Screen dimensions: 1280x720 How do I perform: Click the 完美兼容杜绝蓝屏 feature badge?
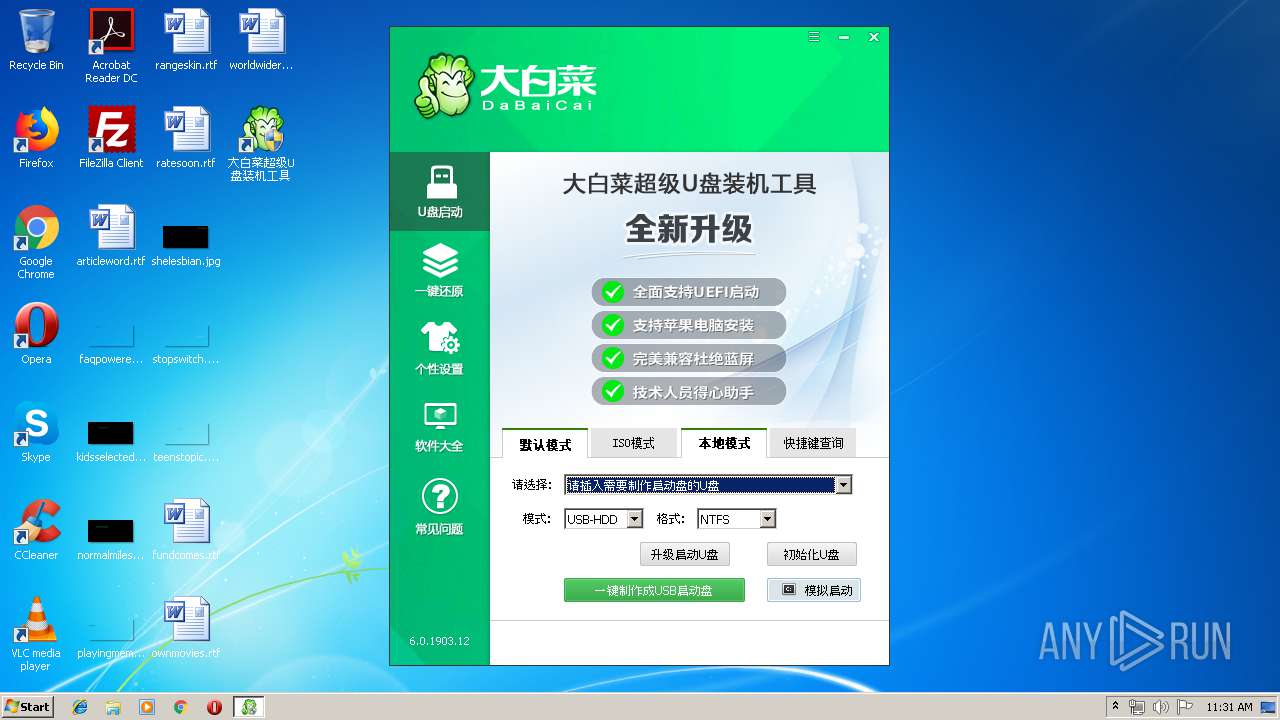pyautogui.click(x=688, y=358)
